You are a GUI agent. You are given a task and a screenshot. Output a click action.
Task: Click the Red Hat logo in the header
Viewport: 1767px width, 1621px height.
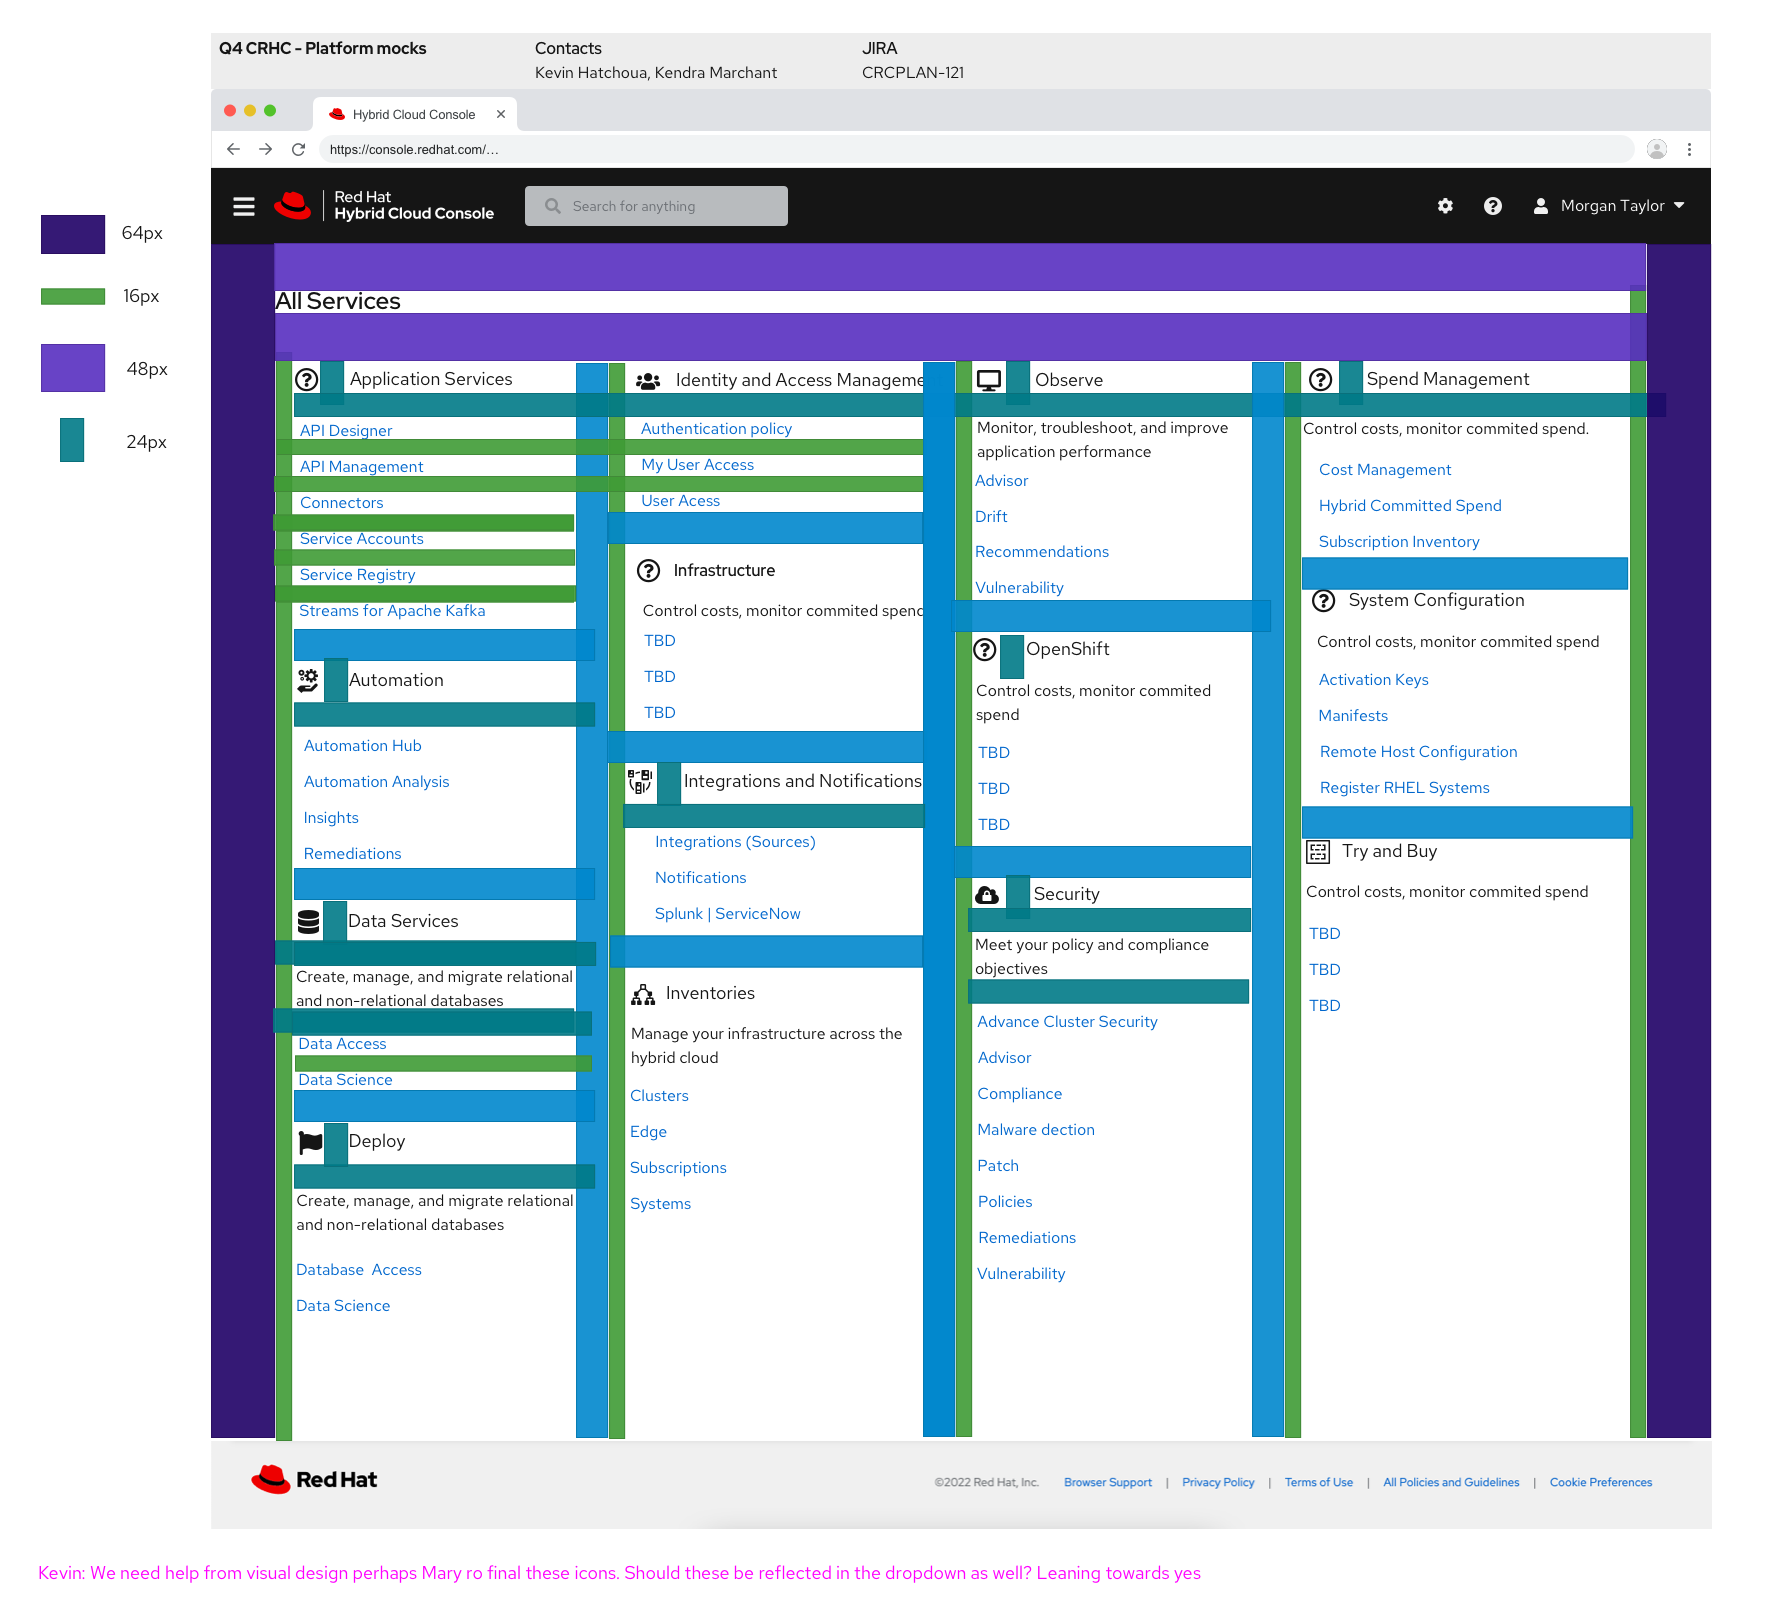(x=293, y=205)
